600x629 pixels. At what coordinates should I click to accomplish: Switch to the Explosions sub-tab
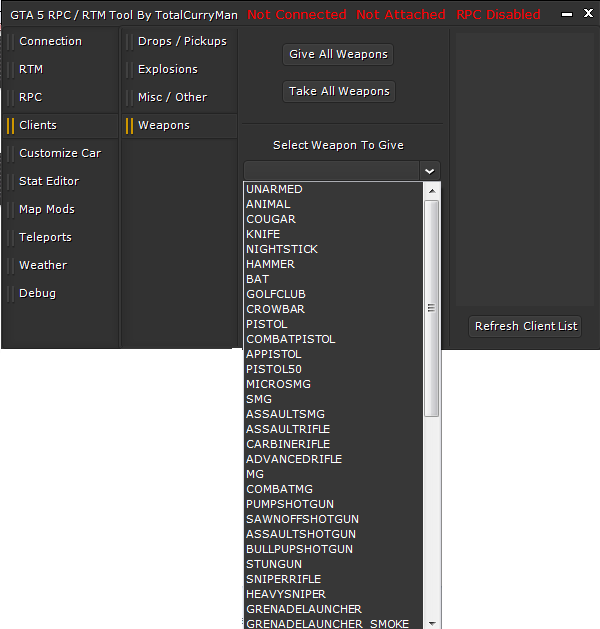tap(168, 69)
